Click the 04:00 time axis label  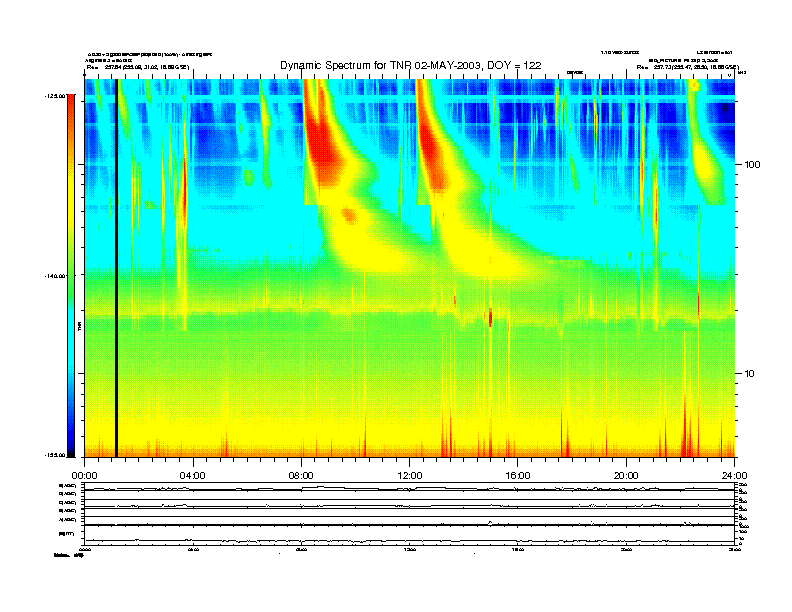point(193,476)
